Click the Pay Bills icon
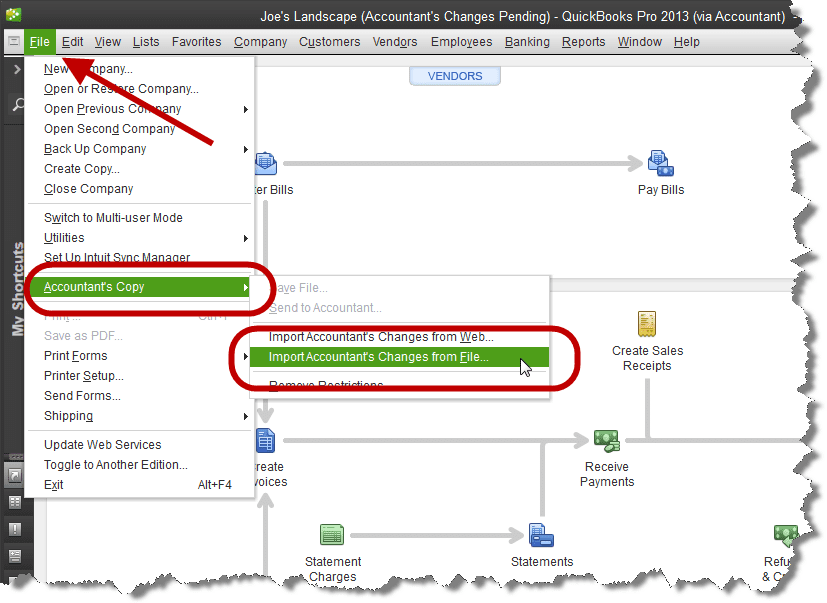Screen dimensions: 827x603 click(660, 164)
